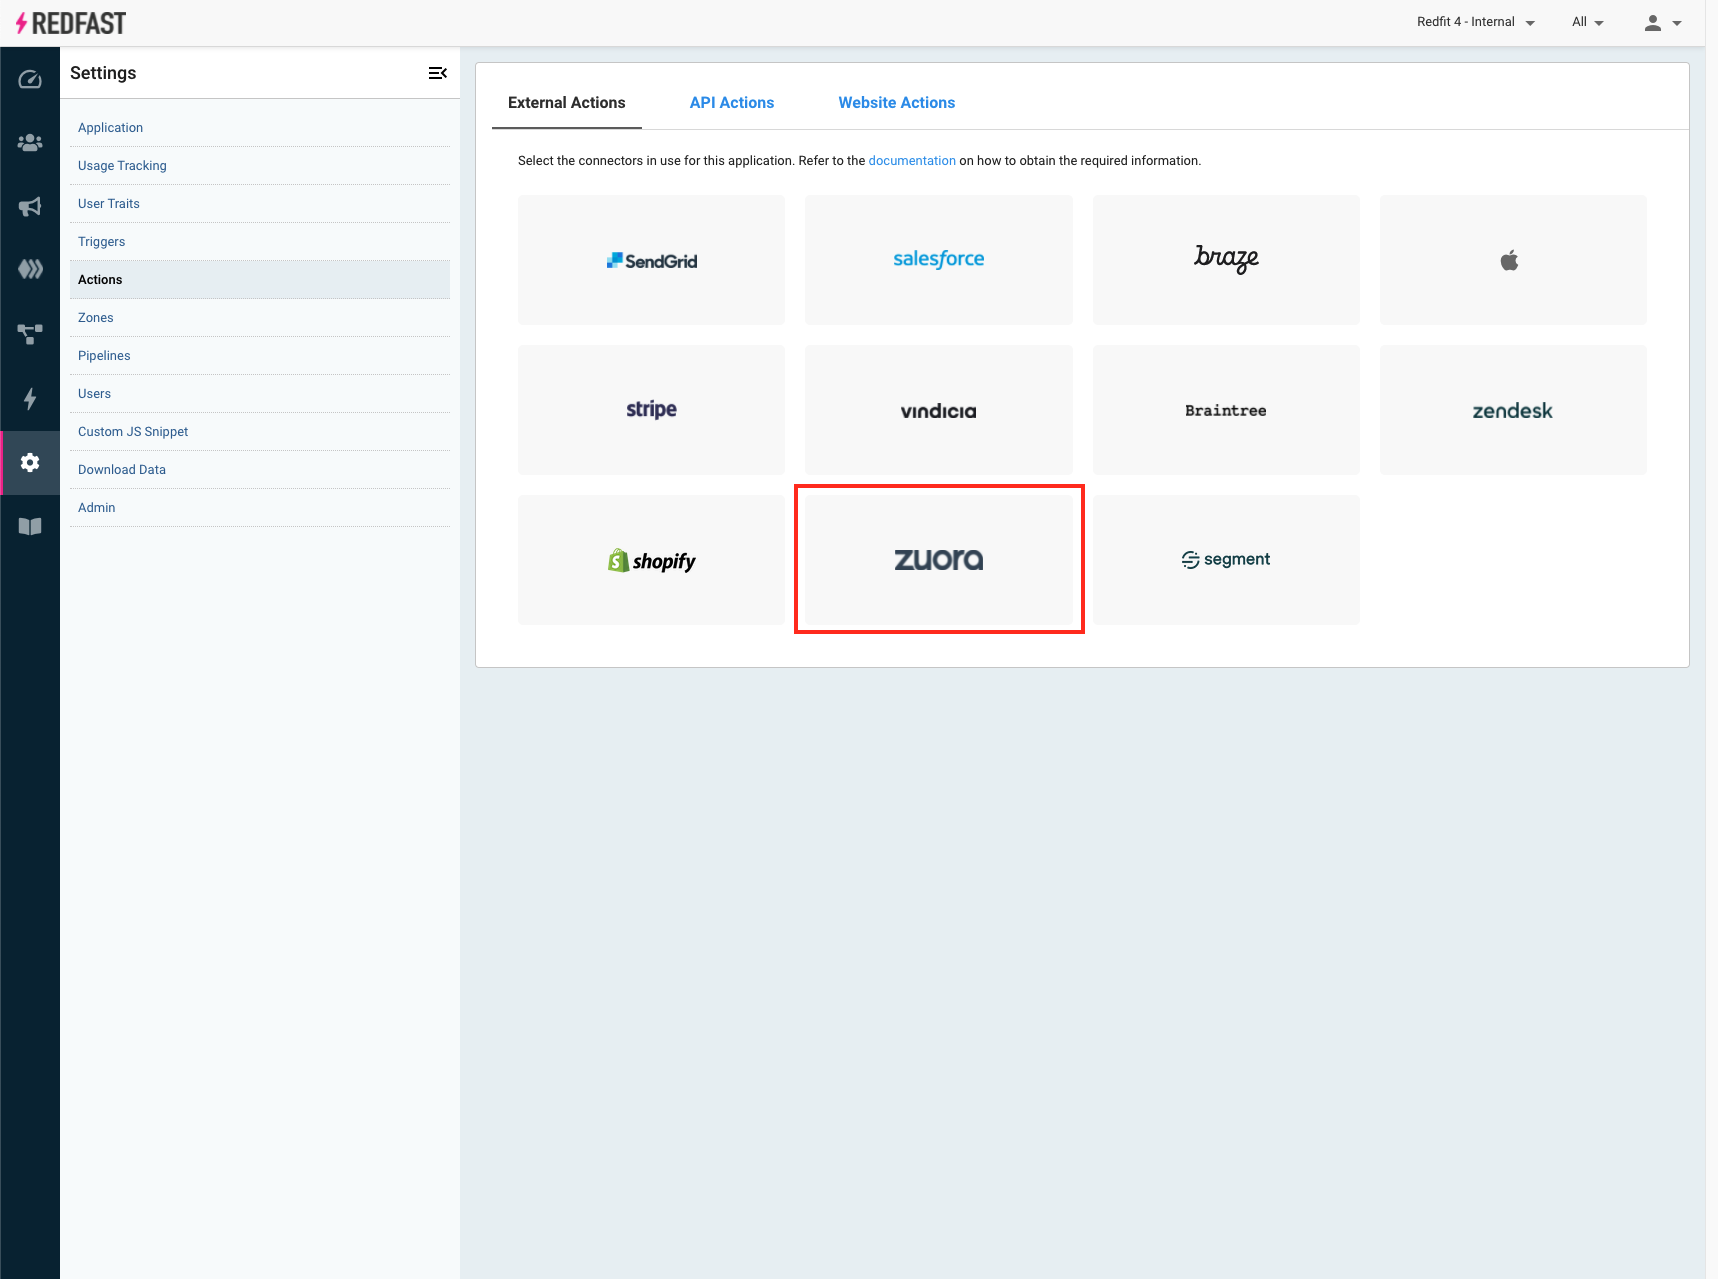Viewport: 1718px width, 1279px height.
Task: Open the documentation link
Action: pos(912,161)
